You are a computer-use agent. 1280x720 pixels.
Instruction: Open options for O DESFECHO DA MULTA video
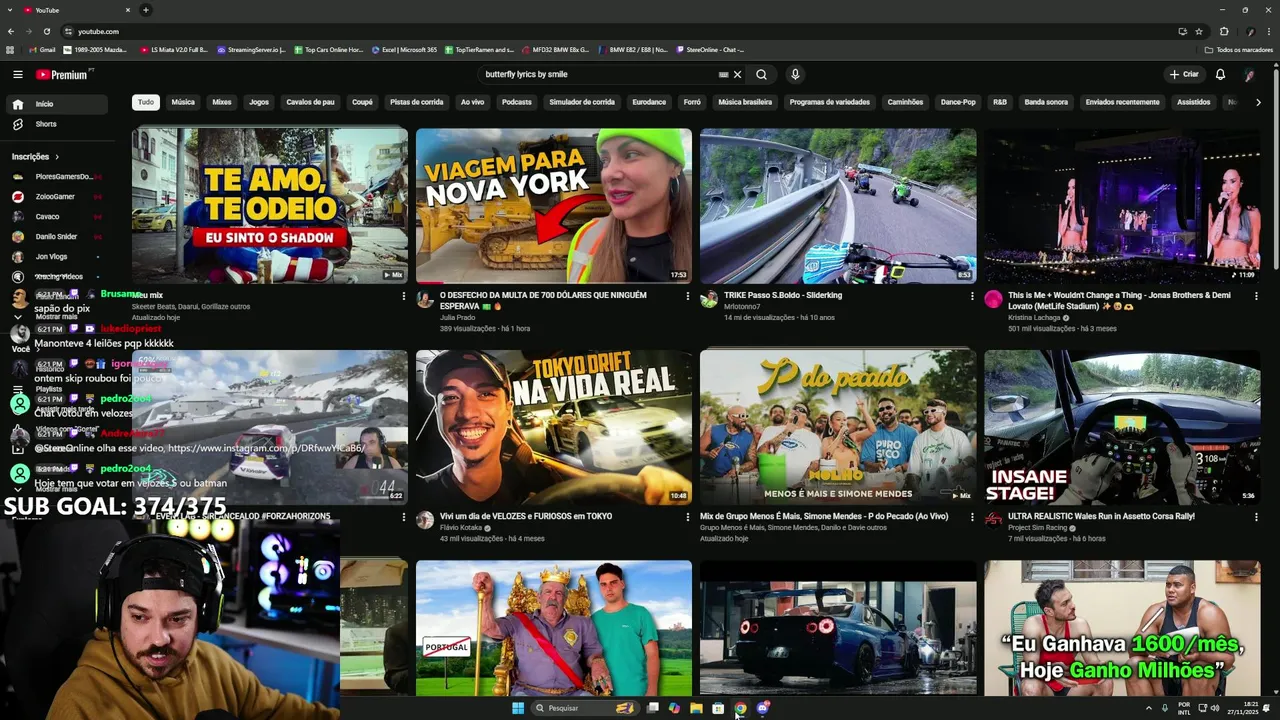pos(687,296)
